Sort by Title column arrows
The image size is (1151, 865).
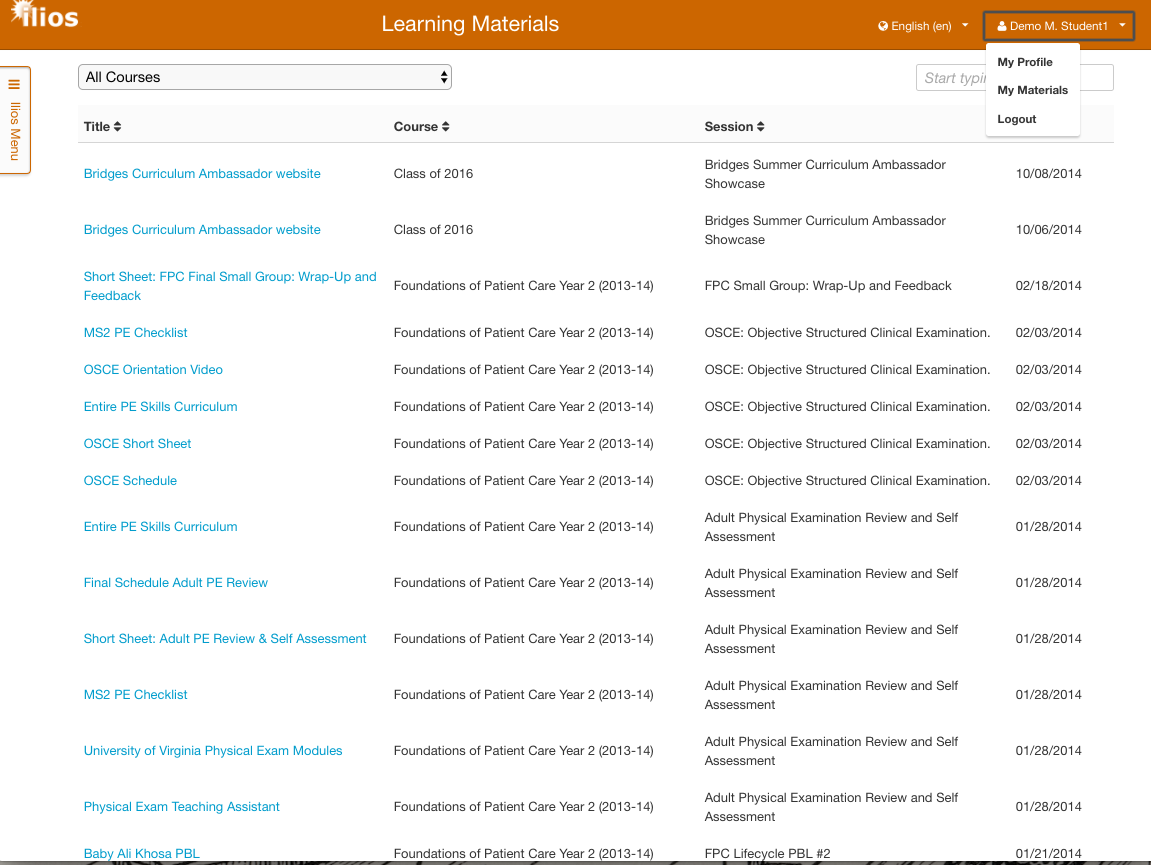pyautogui.click(x=118, y=127)
